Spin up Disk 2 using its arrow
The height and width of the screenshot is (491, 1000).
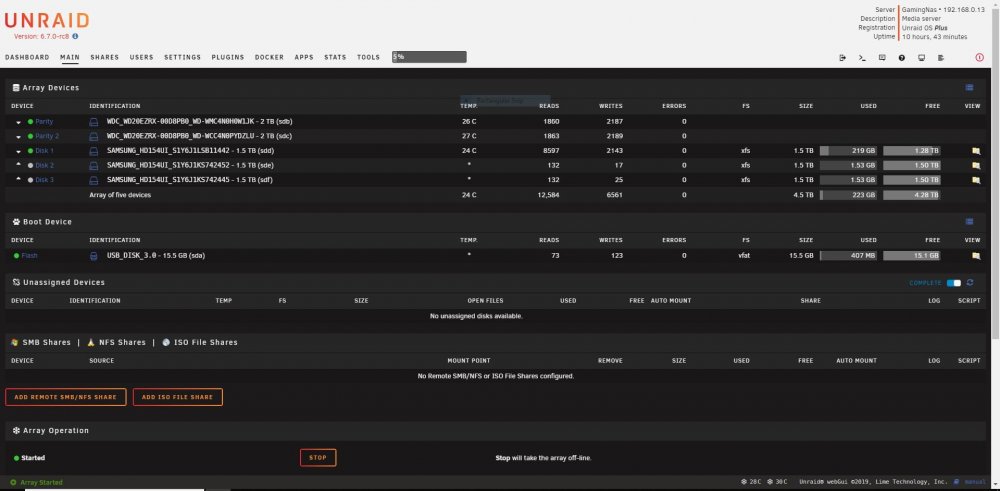18,165
